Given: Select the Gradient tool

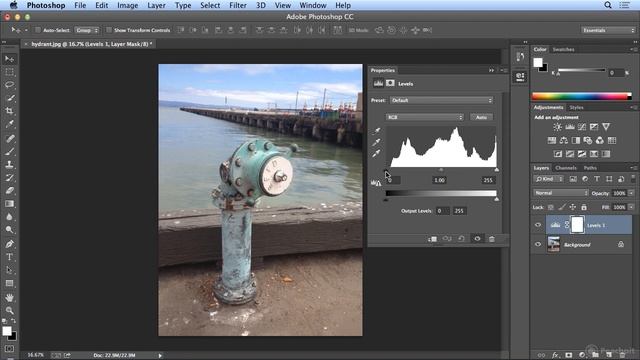Looking at the screenshot, I should tap(9, 204).
